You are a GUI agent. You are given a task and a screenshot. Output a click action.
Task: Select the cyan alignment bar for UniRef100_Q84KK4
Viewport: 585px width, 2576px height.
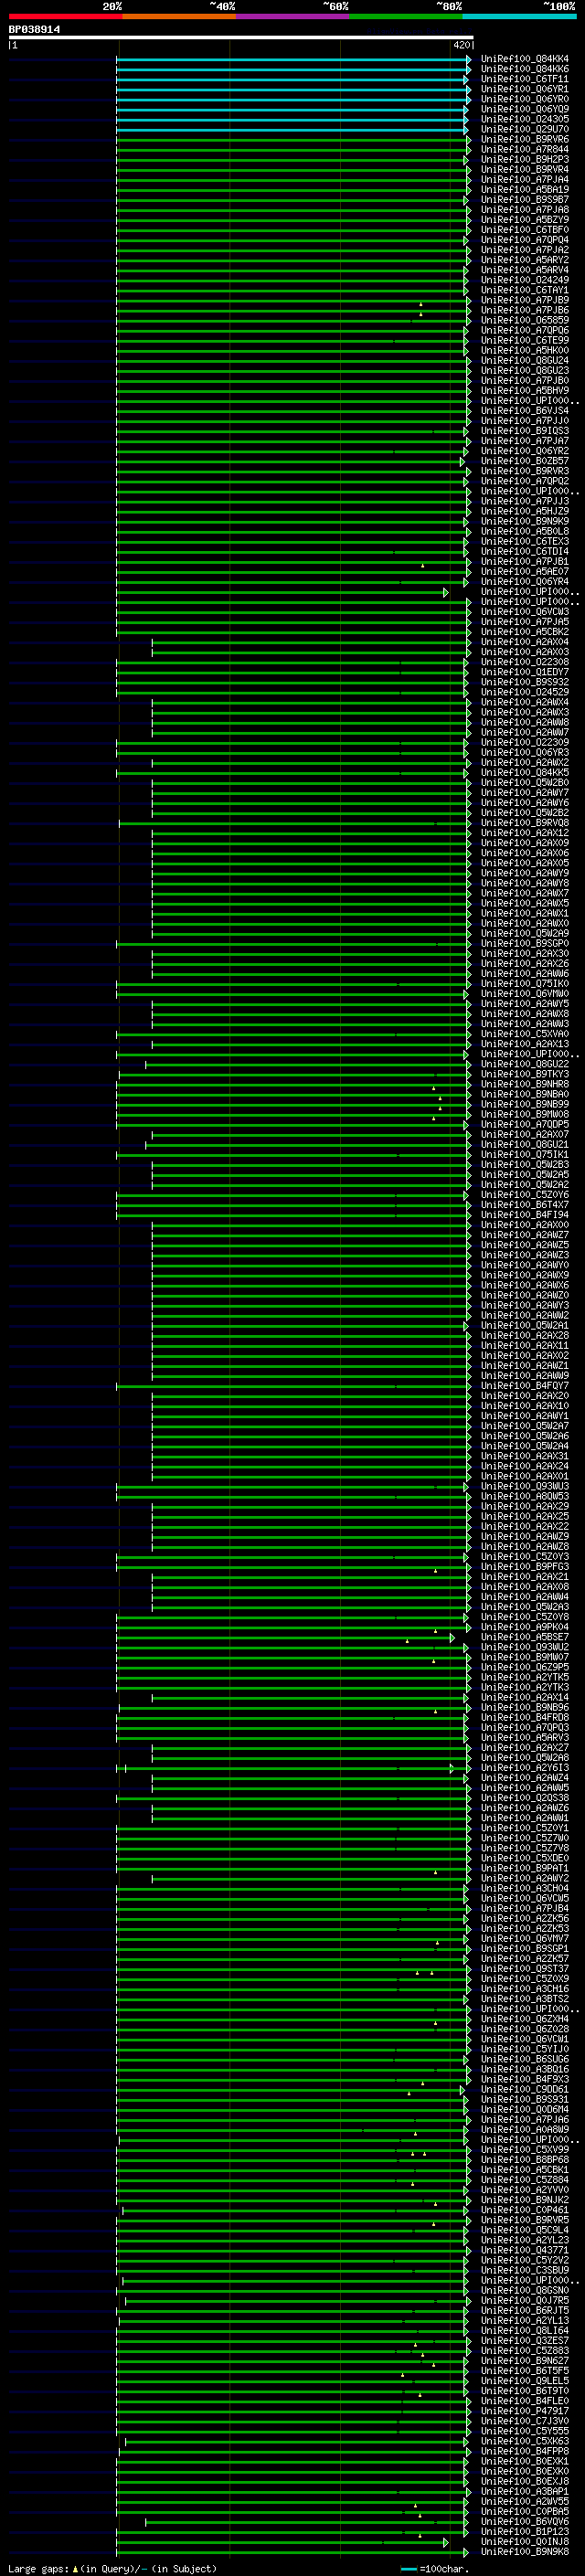click(293, 59)
